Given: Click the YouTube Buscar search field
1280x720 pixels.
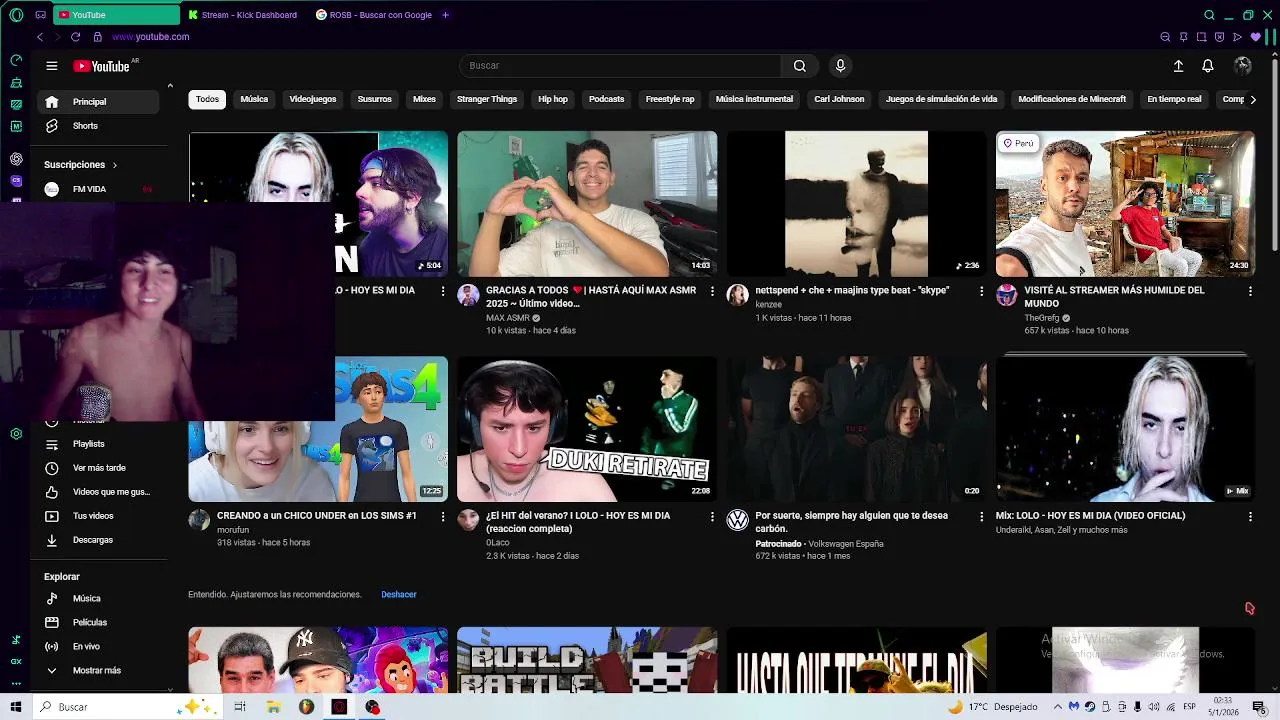Looking at the screenshot, I should (x=620, y=66).
